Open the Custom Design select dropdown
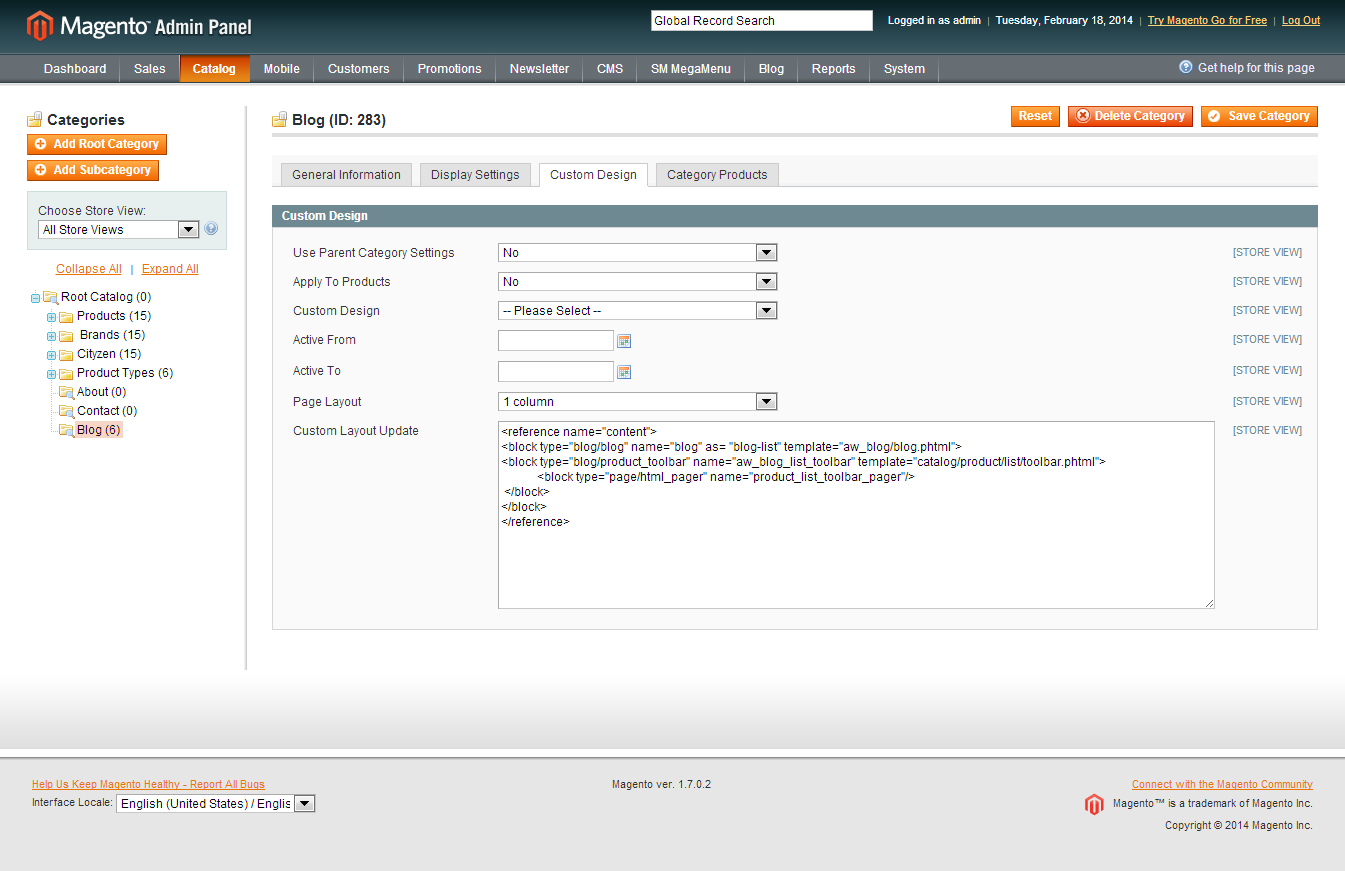Viewport: 1345px width, 871px height. coord(637,311)
